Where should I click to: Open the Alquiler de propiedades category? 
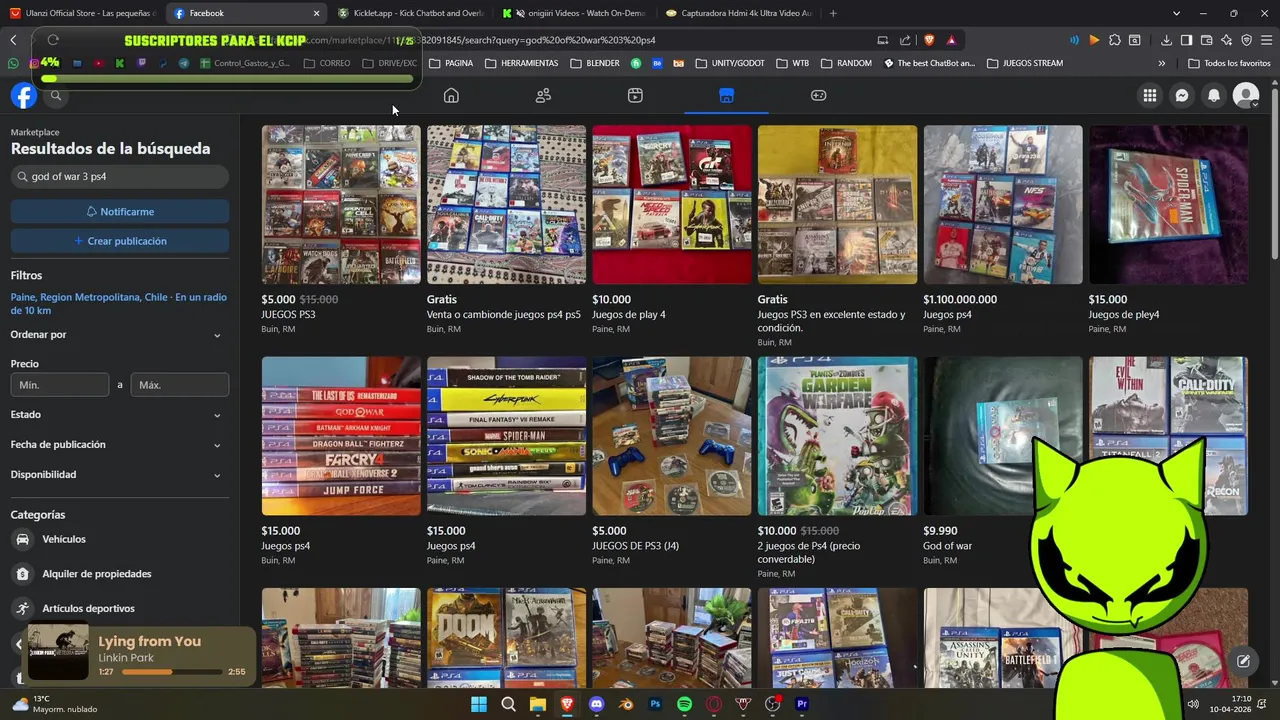tap(119, 574)
